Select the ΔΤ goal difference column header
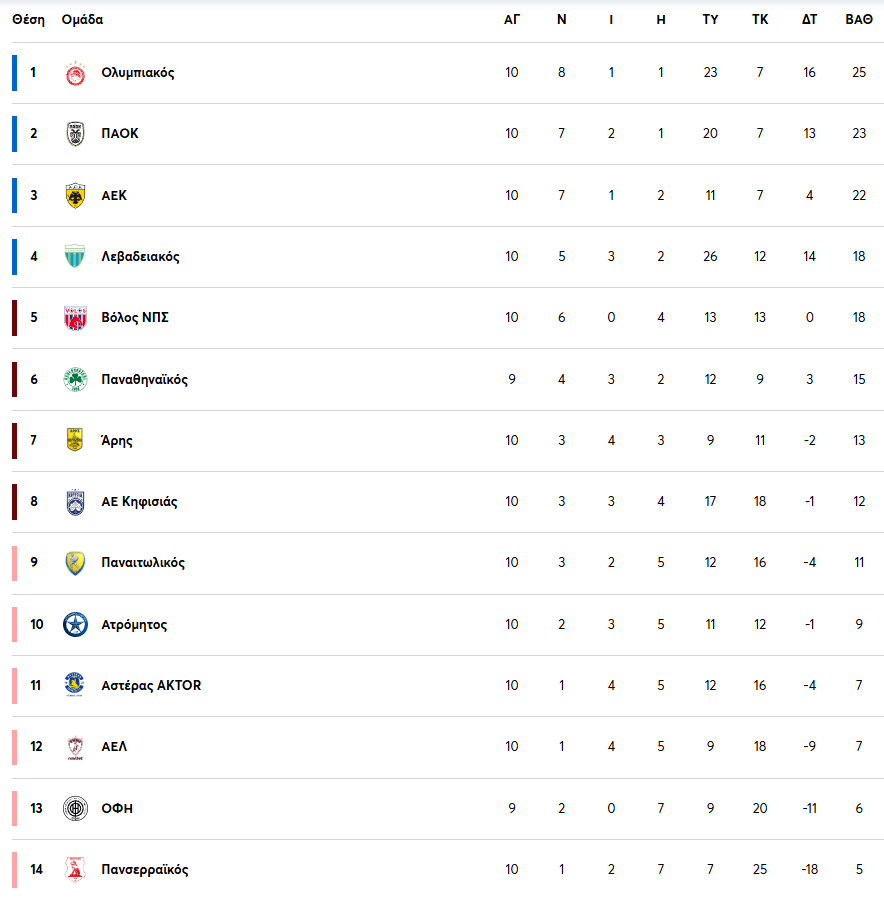This screenshot has height=899, width=884. pyautogui.click(x=810, y=20)
